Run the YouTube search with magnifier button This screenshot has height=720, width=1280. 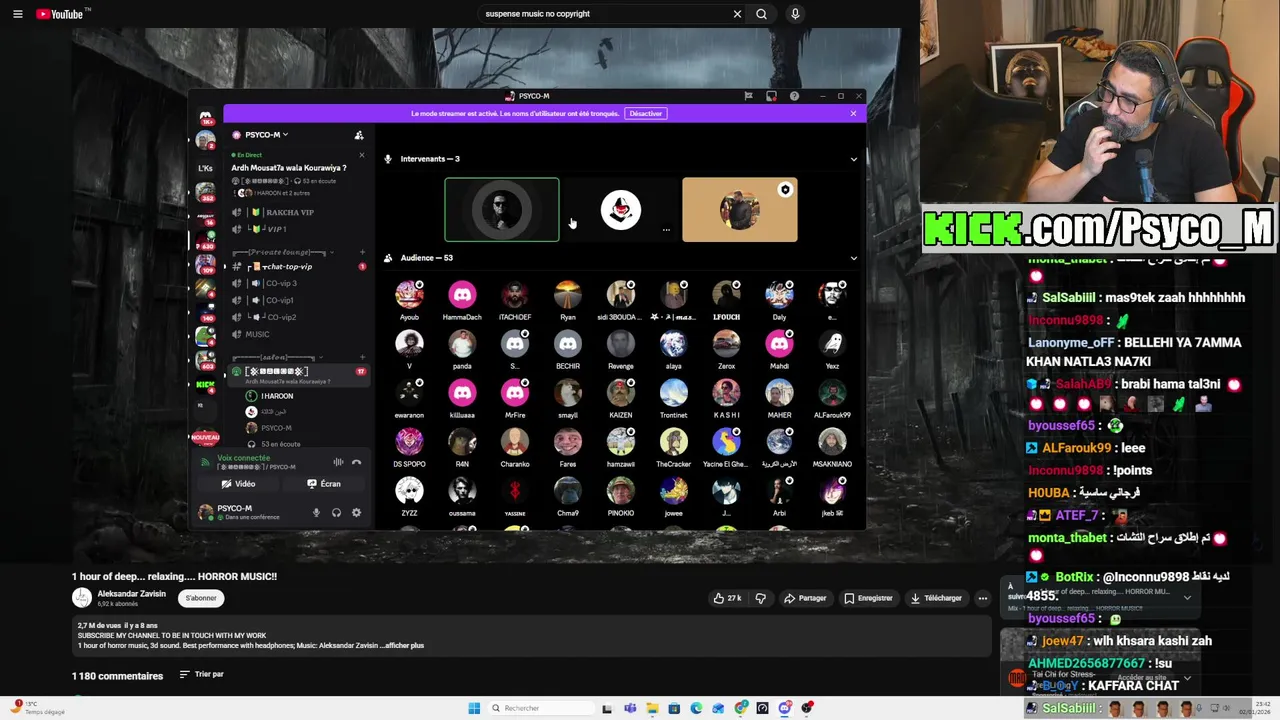[x=761, y=14]
